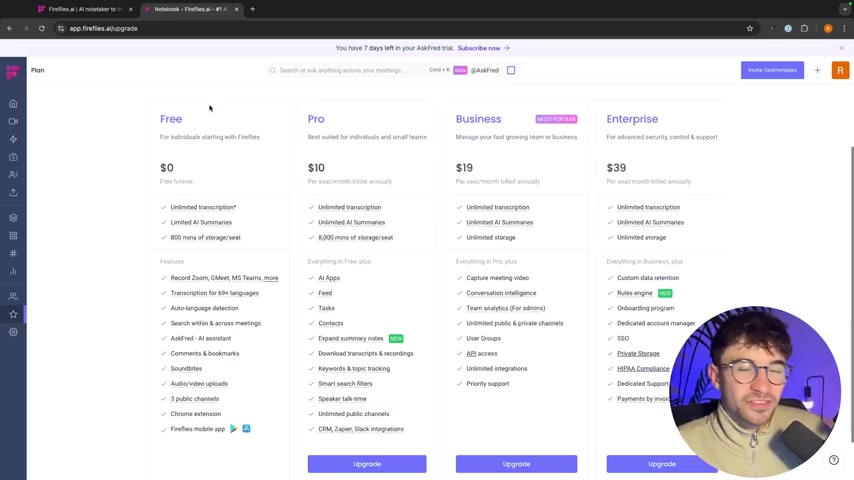Open the hashtag topics sidebar icon

click(13, 253)
